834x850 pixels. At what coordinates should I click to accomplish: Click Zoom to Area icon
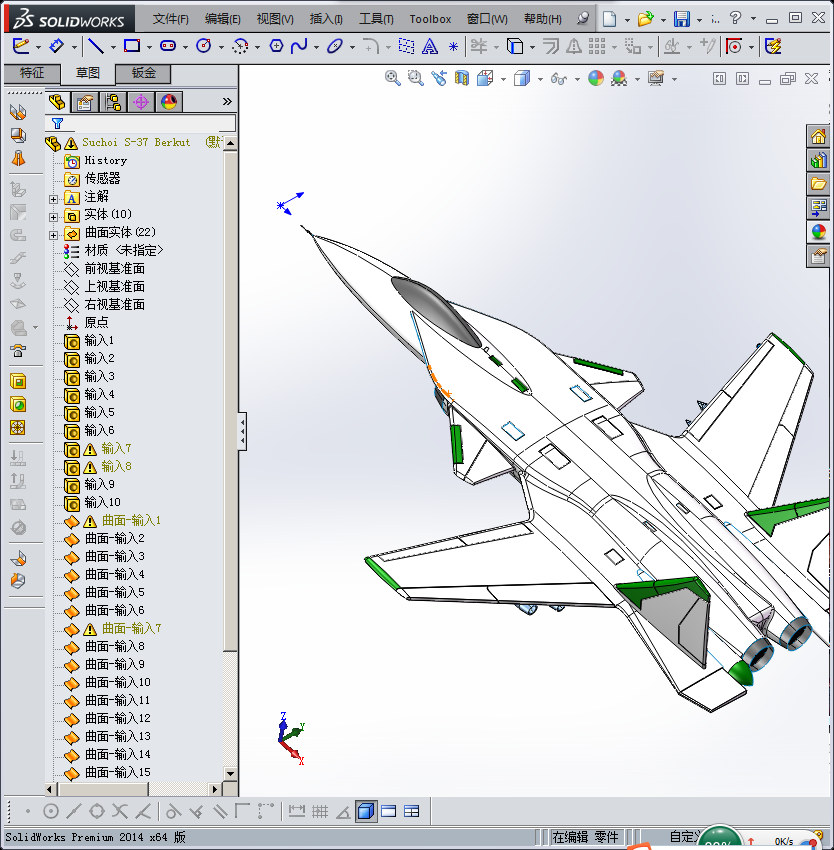click(x=415, y=79)
